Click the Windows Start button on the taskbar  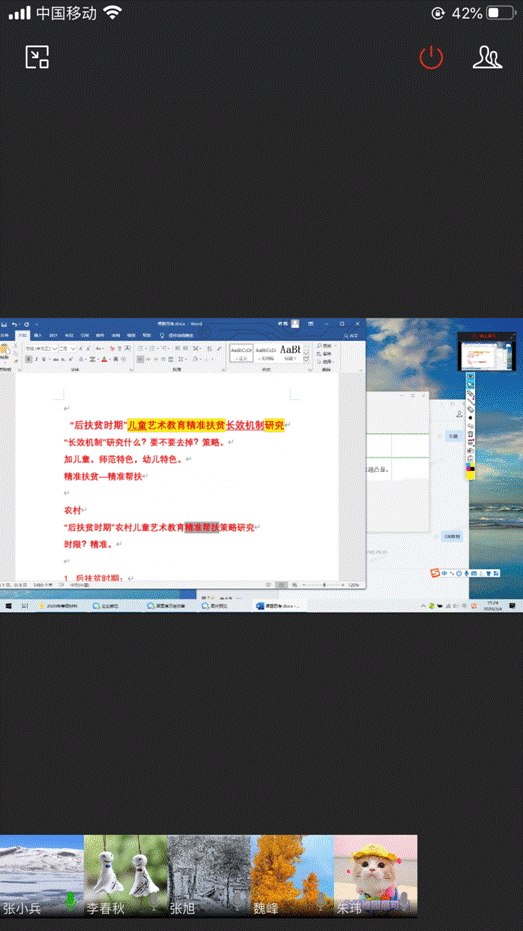[8, 606]
